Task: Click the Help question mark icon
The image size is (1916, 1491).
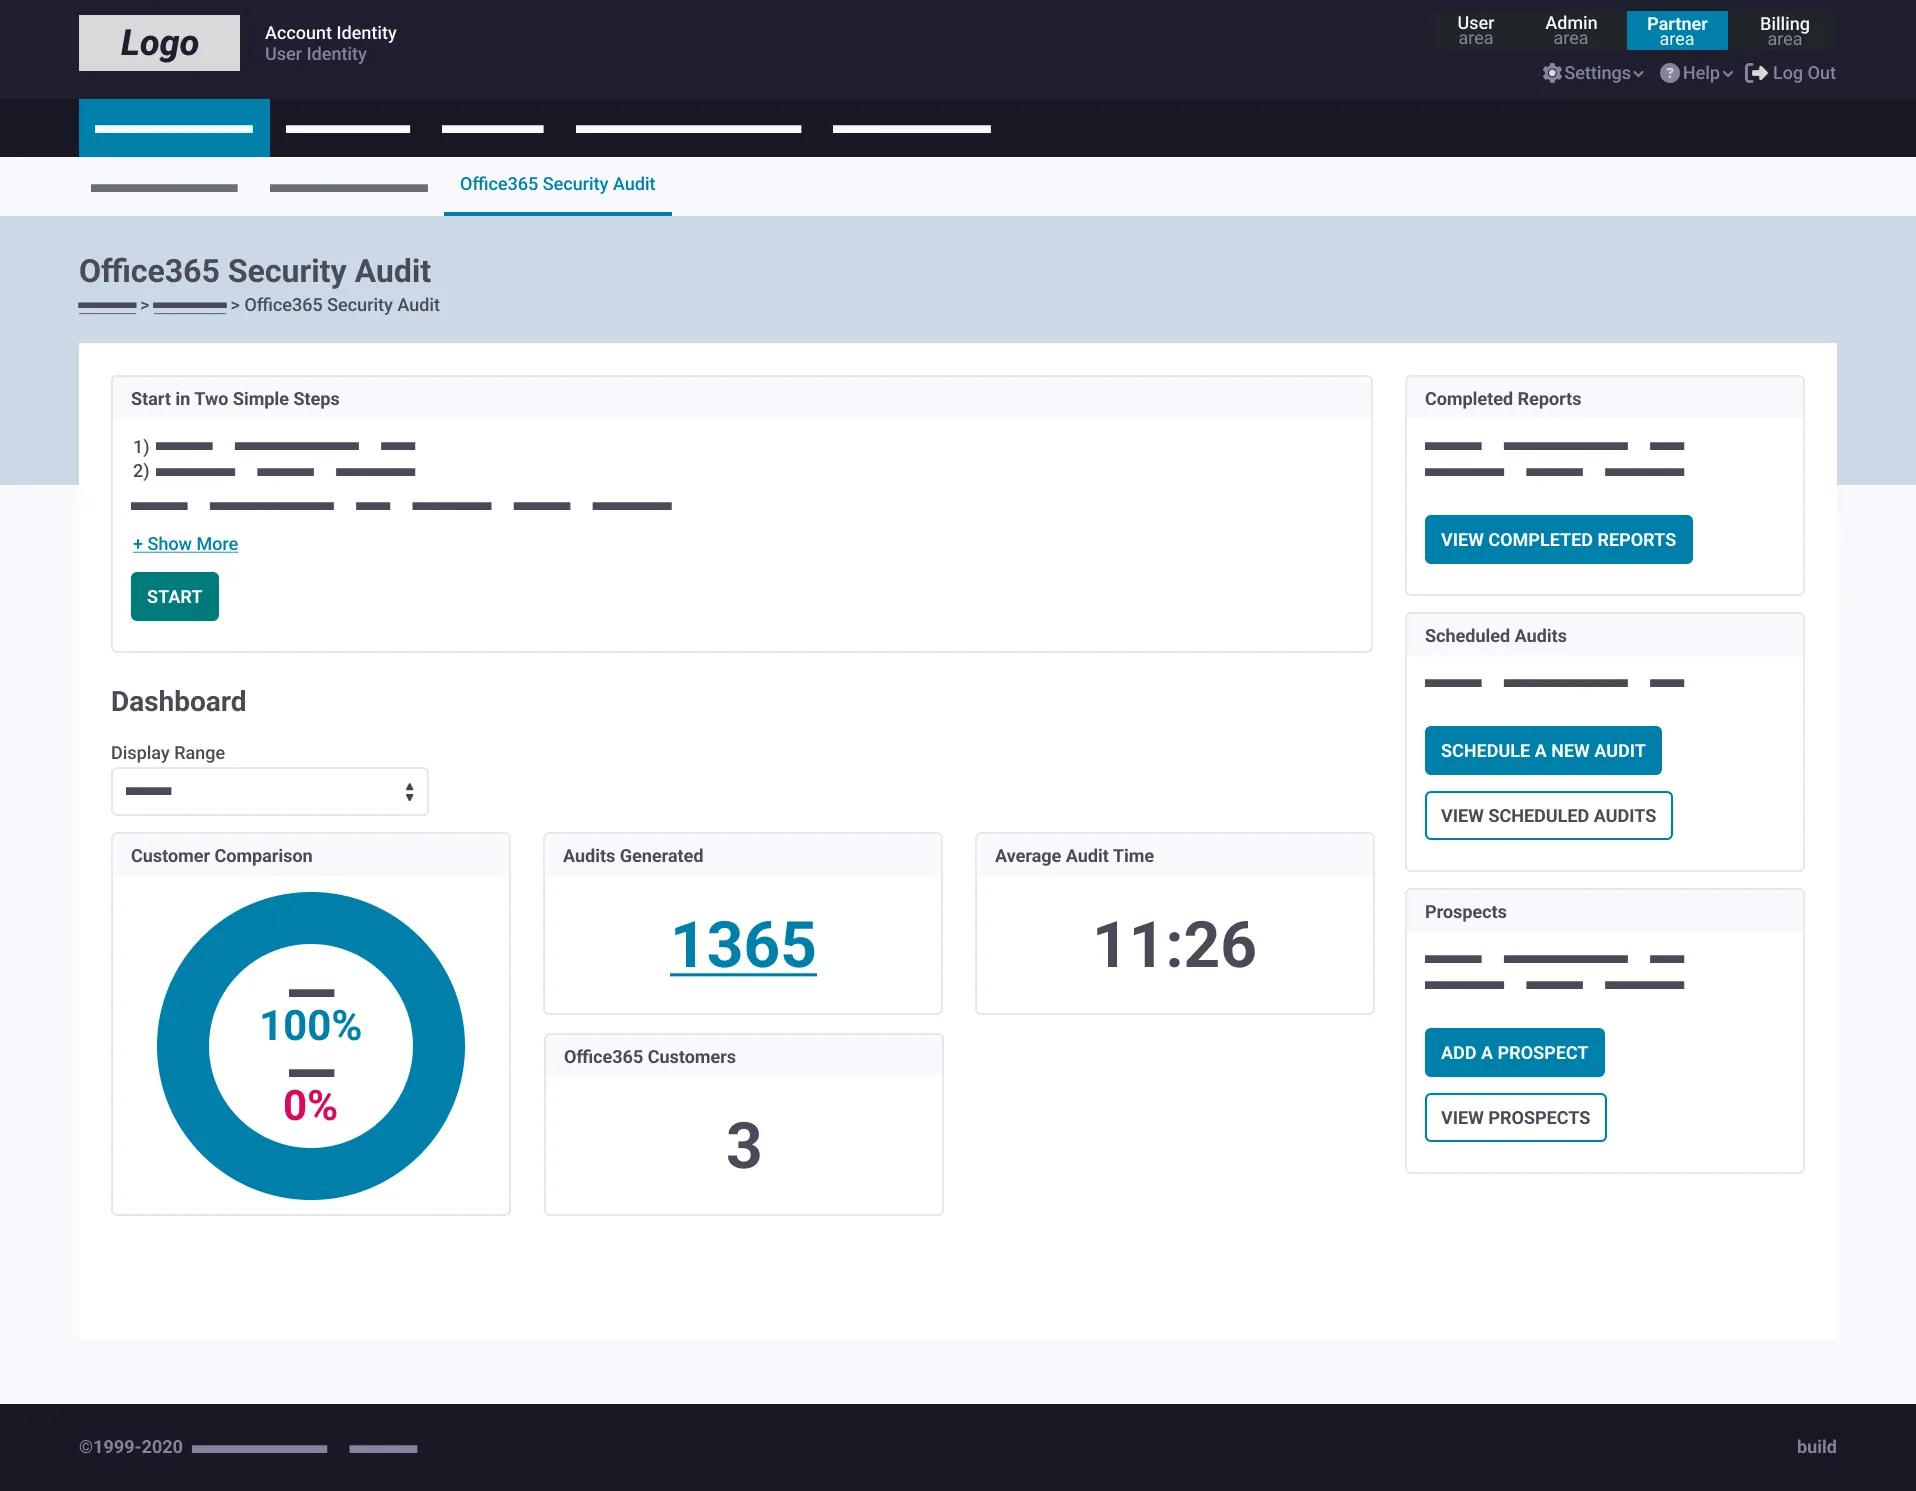Action: coord(1670,73)
